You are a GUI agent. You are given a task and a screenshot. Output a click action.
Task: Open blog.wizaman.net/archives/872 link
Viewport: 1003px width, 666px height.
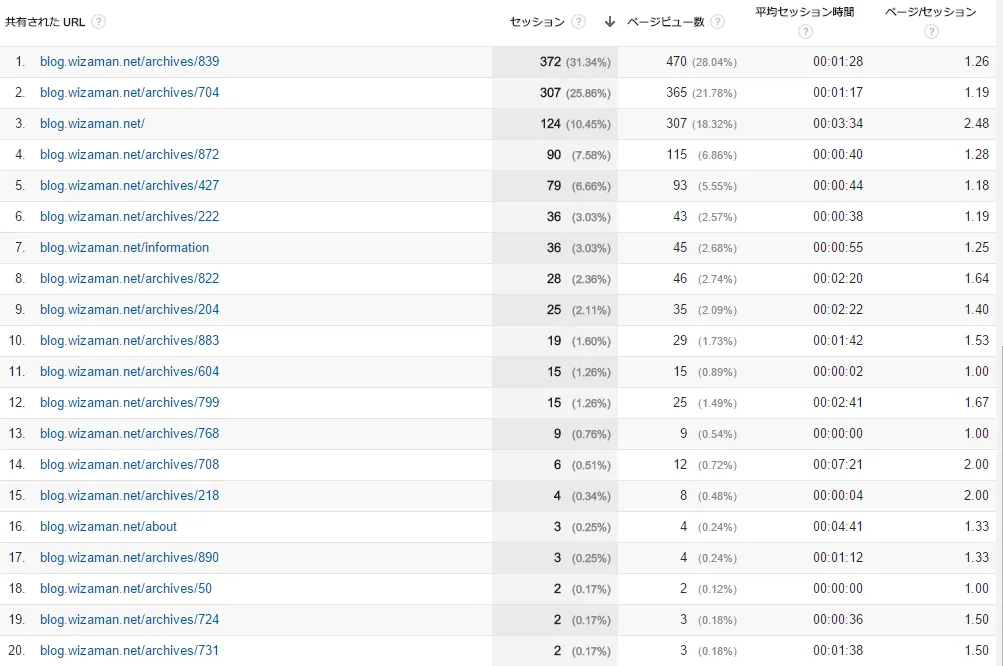(129, 155)
